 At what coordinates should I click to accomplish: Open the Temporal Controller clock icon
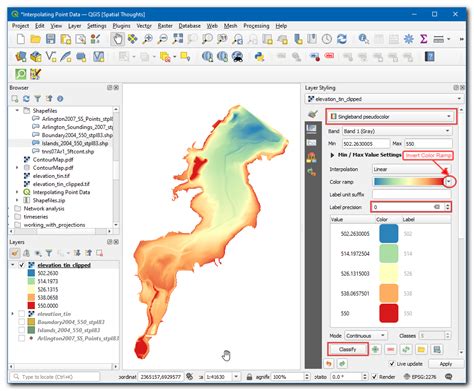tap(327, 39)
